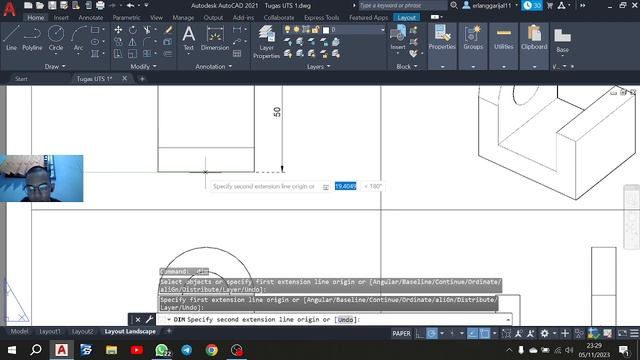Screen dimensions: 640x360
Task: Toggle the layer lock icon in Layers panel
Action: pos(315,29)
